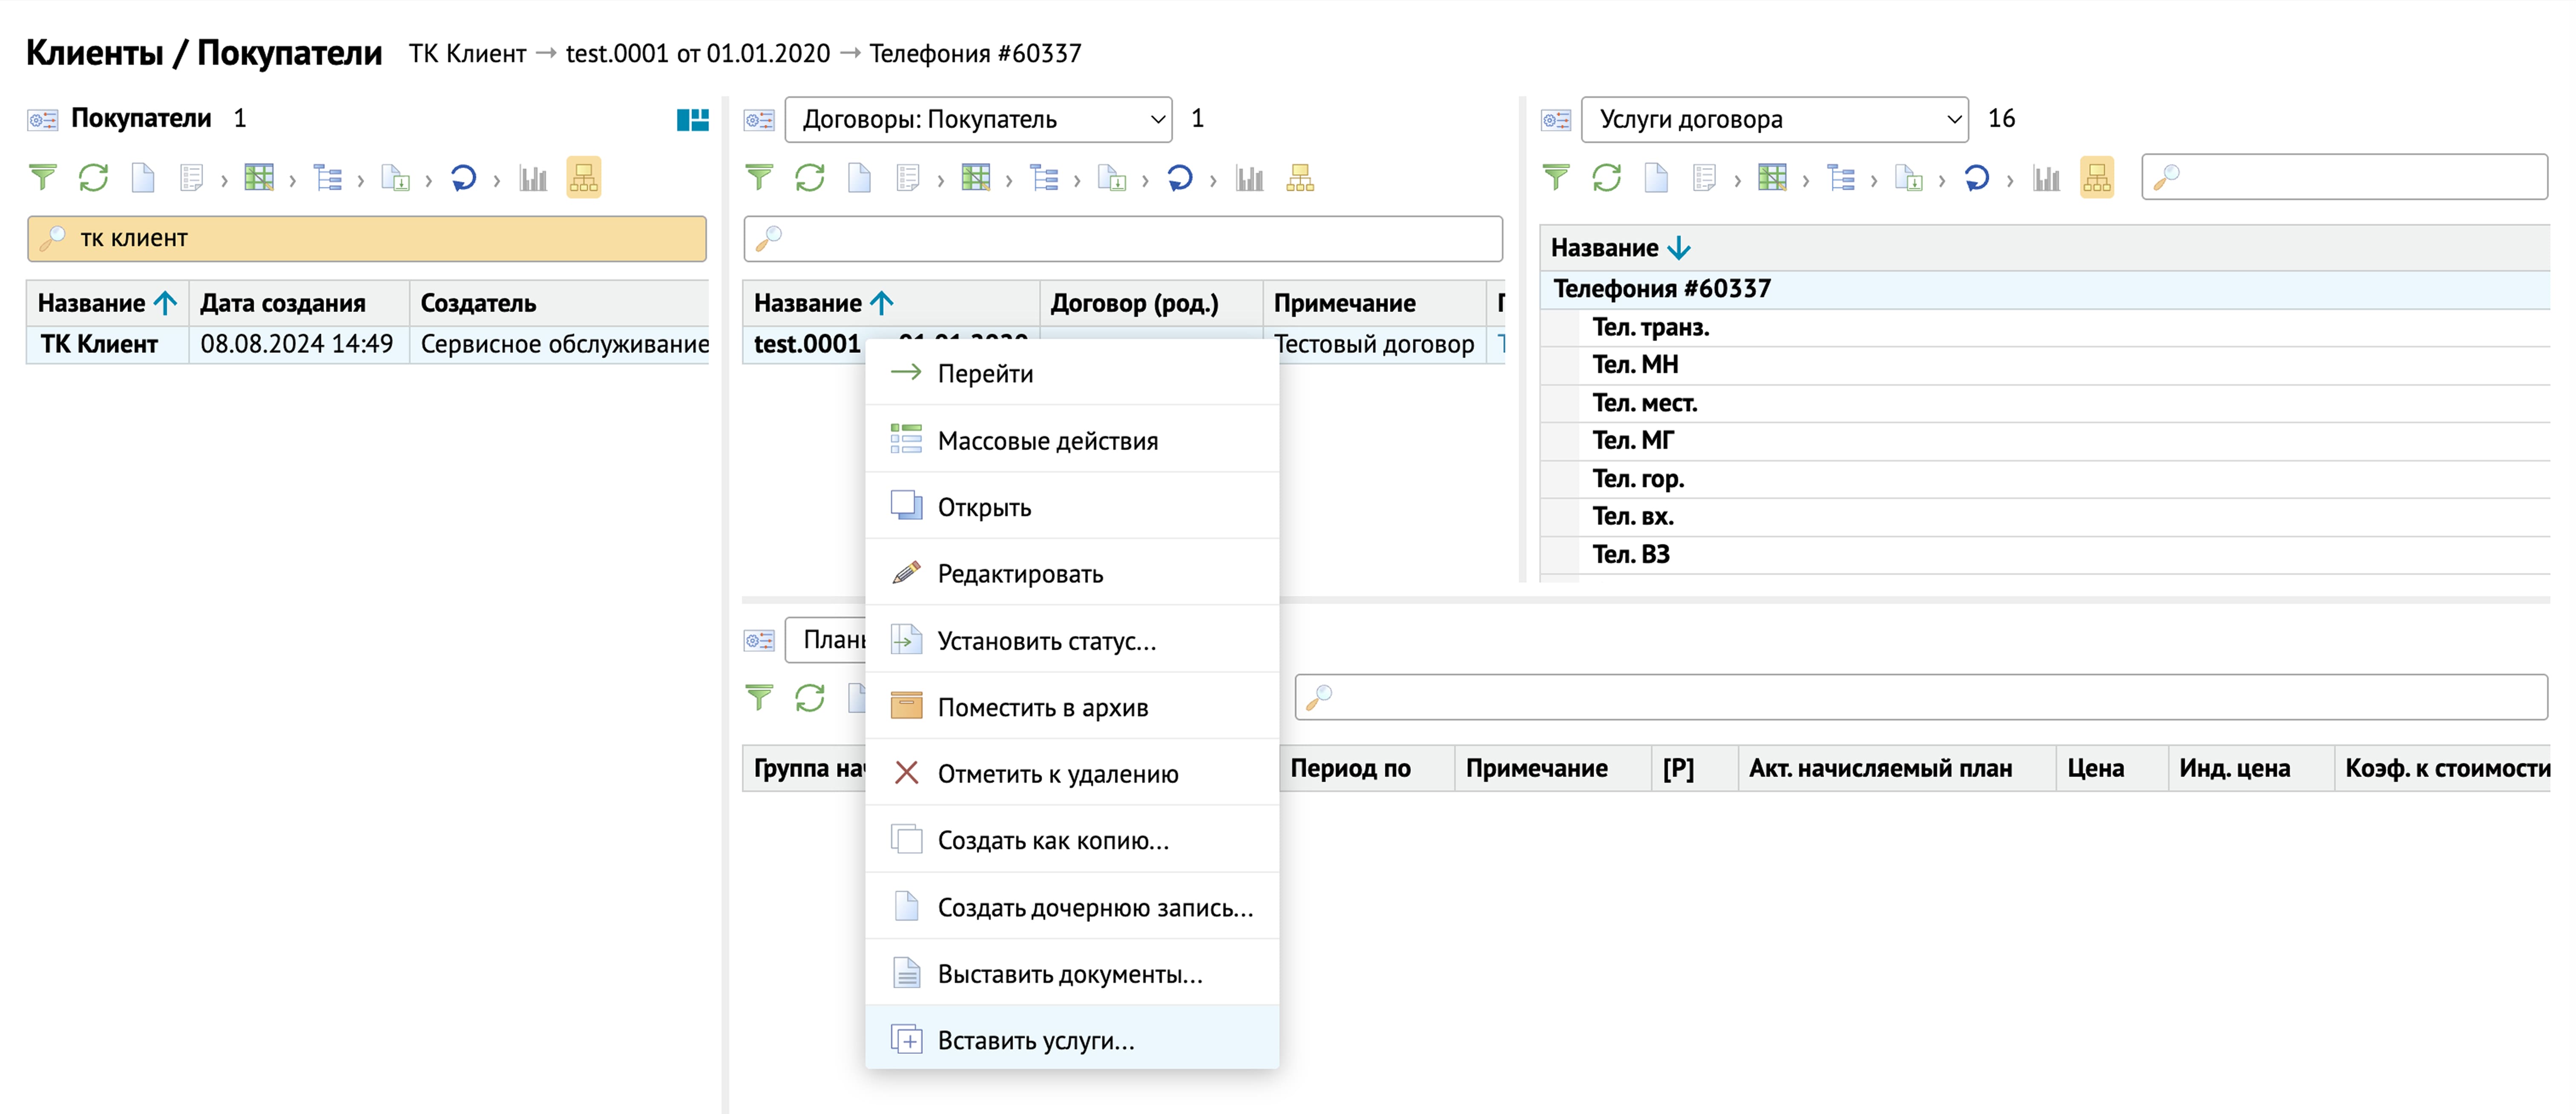Expand chevron after export icon in Услуги toolbar
The width and height of the screenshot is (2576, 1114).
pyautogui.click(x=1942, y=180)
